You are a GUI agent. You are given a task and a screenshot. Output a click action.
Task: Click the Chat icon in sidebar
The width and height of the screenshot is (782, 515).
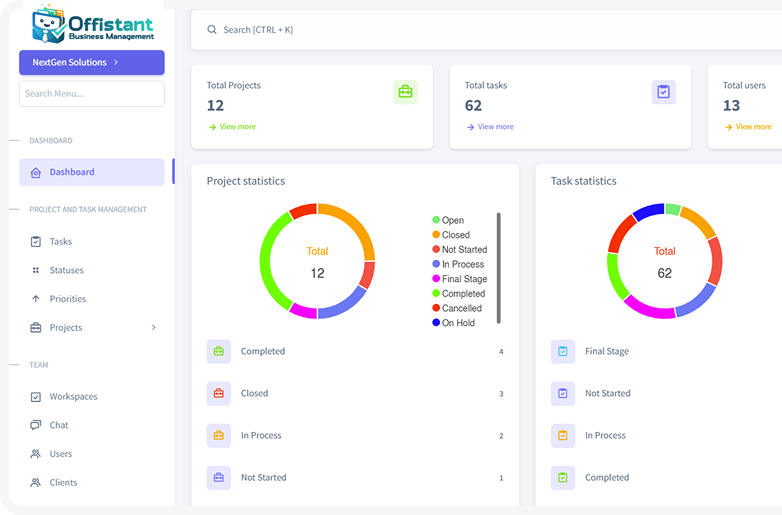coord(36,425)
